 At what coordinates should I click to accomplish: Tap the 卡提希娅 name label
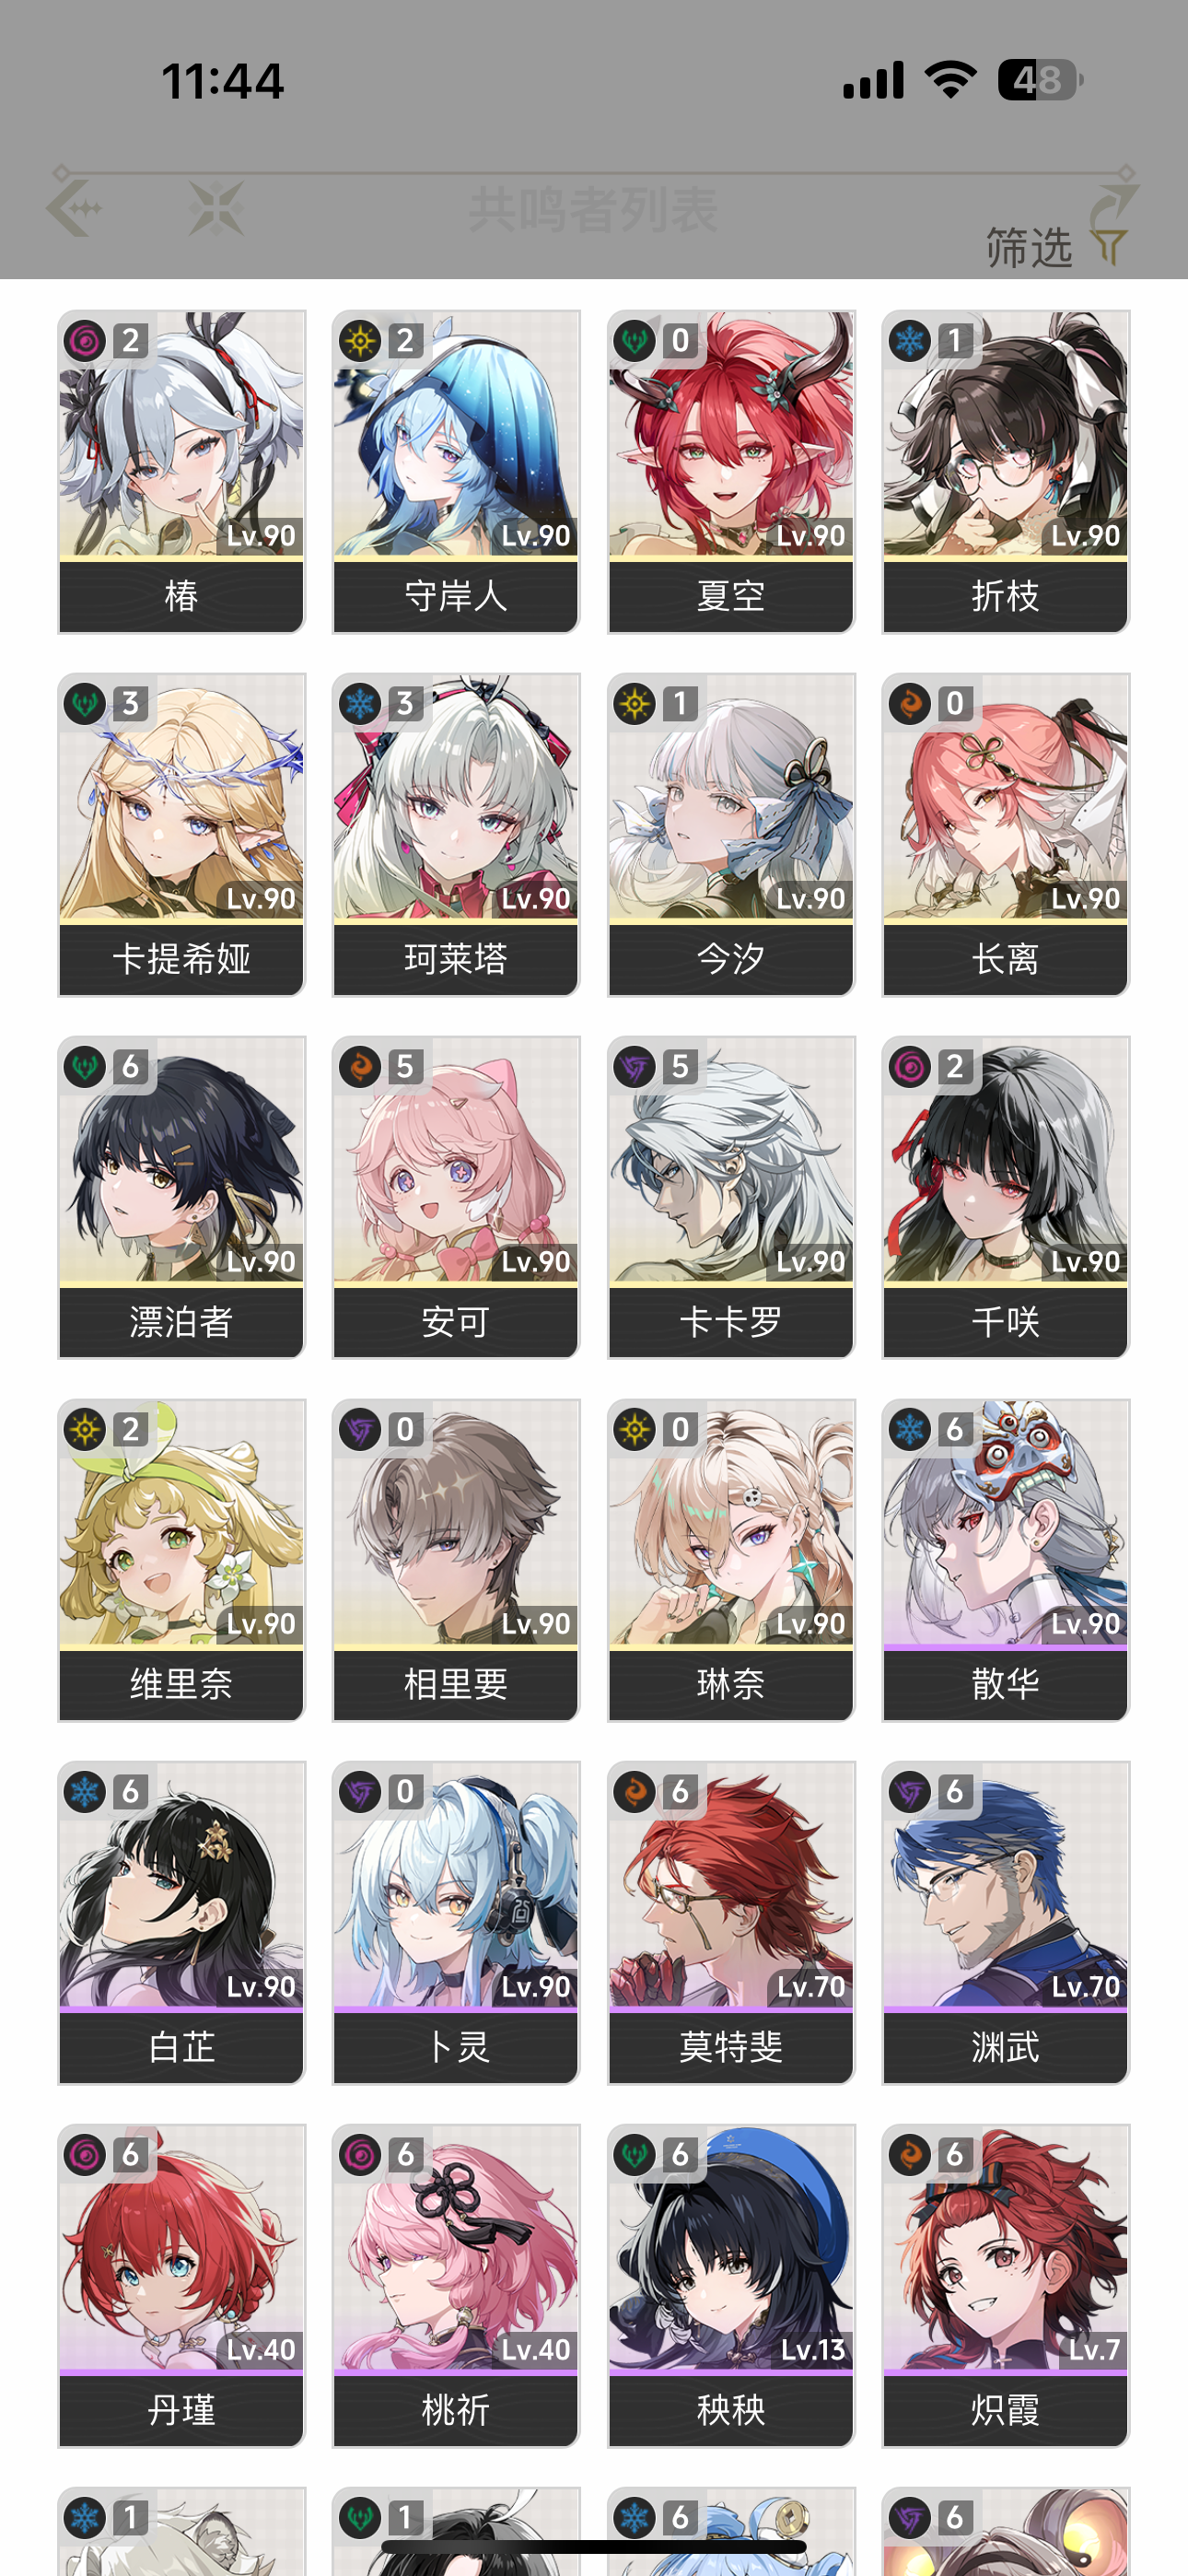pos(181,959)
